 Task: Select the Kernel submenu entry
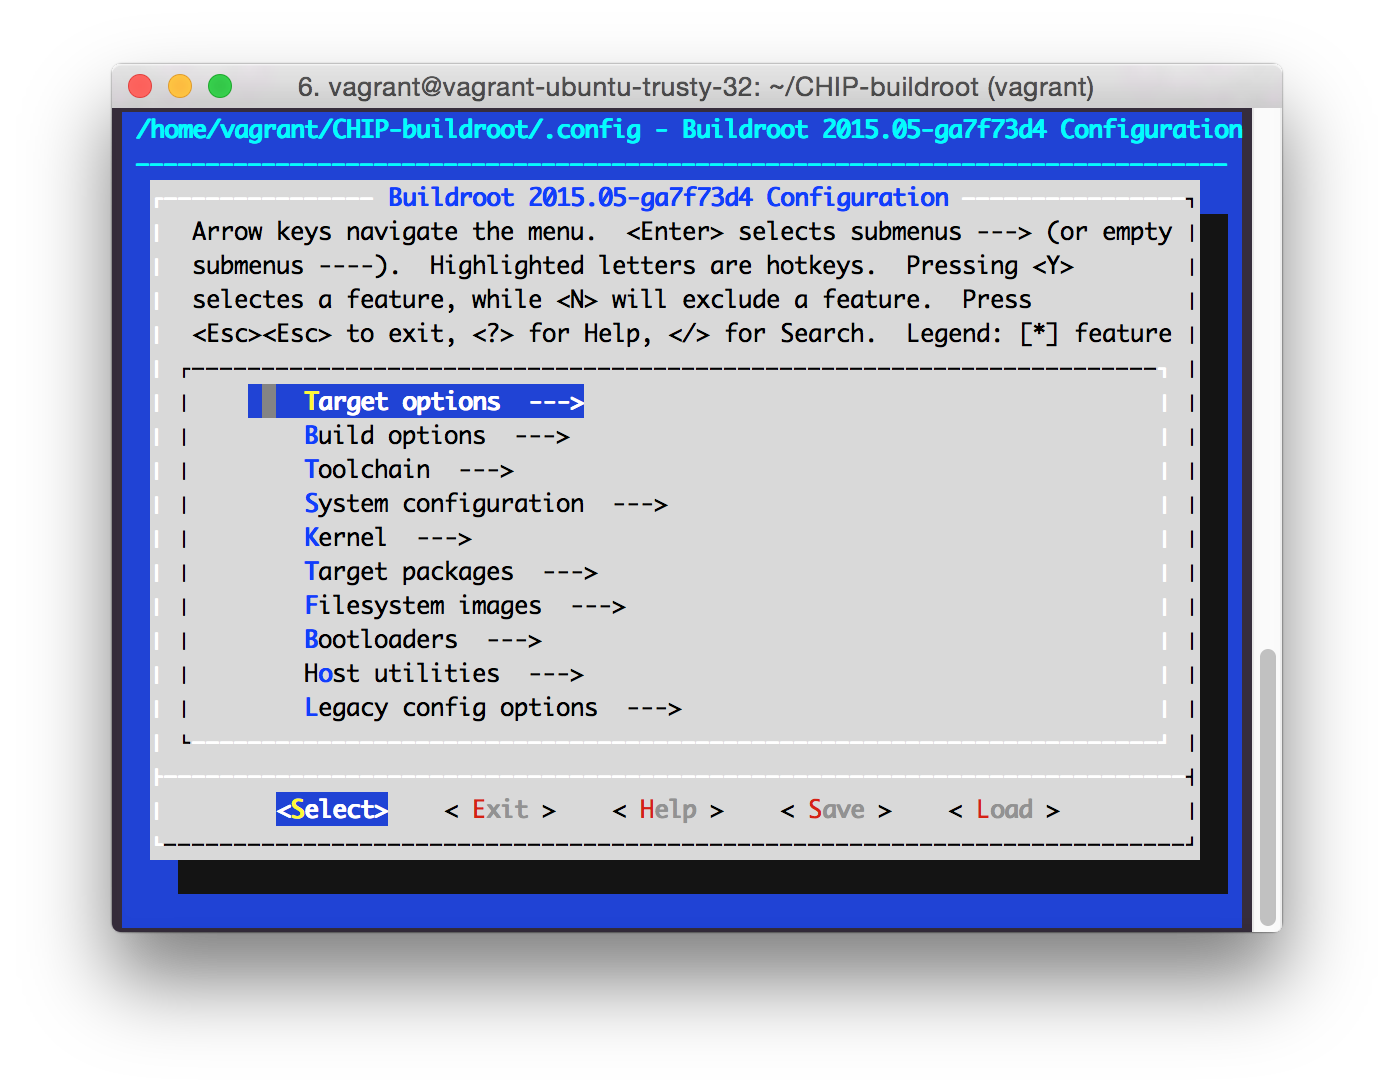point(345,537)
